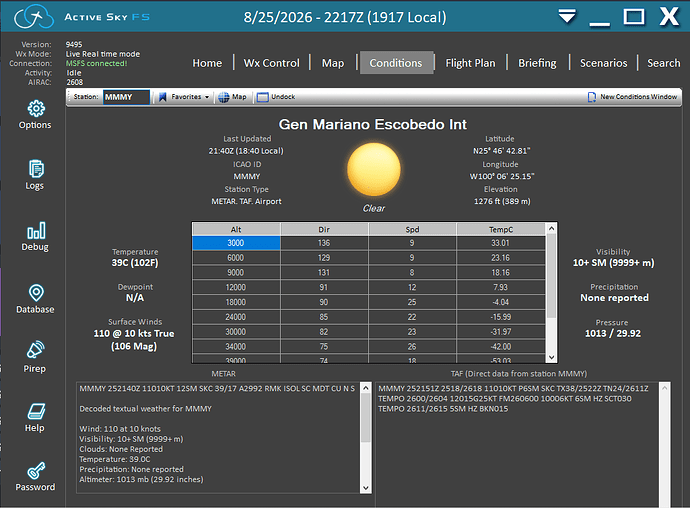The height and width of the screenshot is (508, 690).
Task: Maximize the Active Sky window
Action: pos(634,17)
